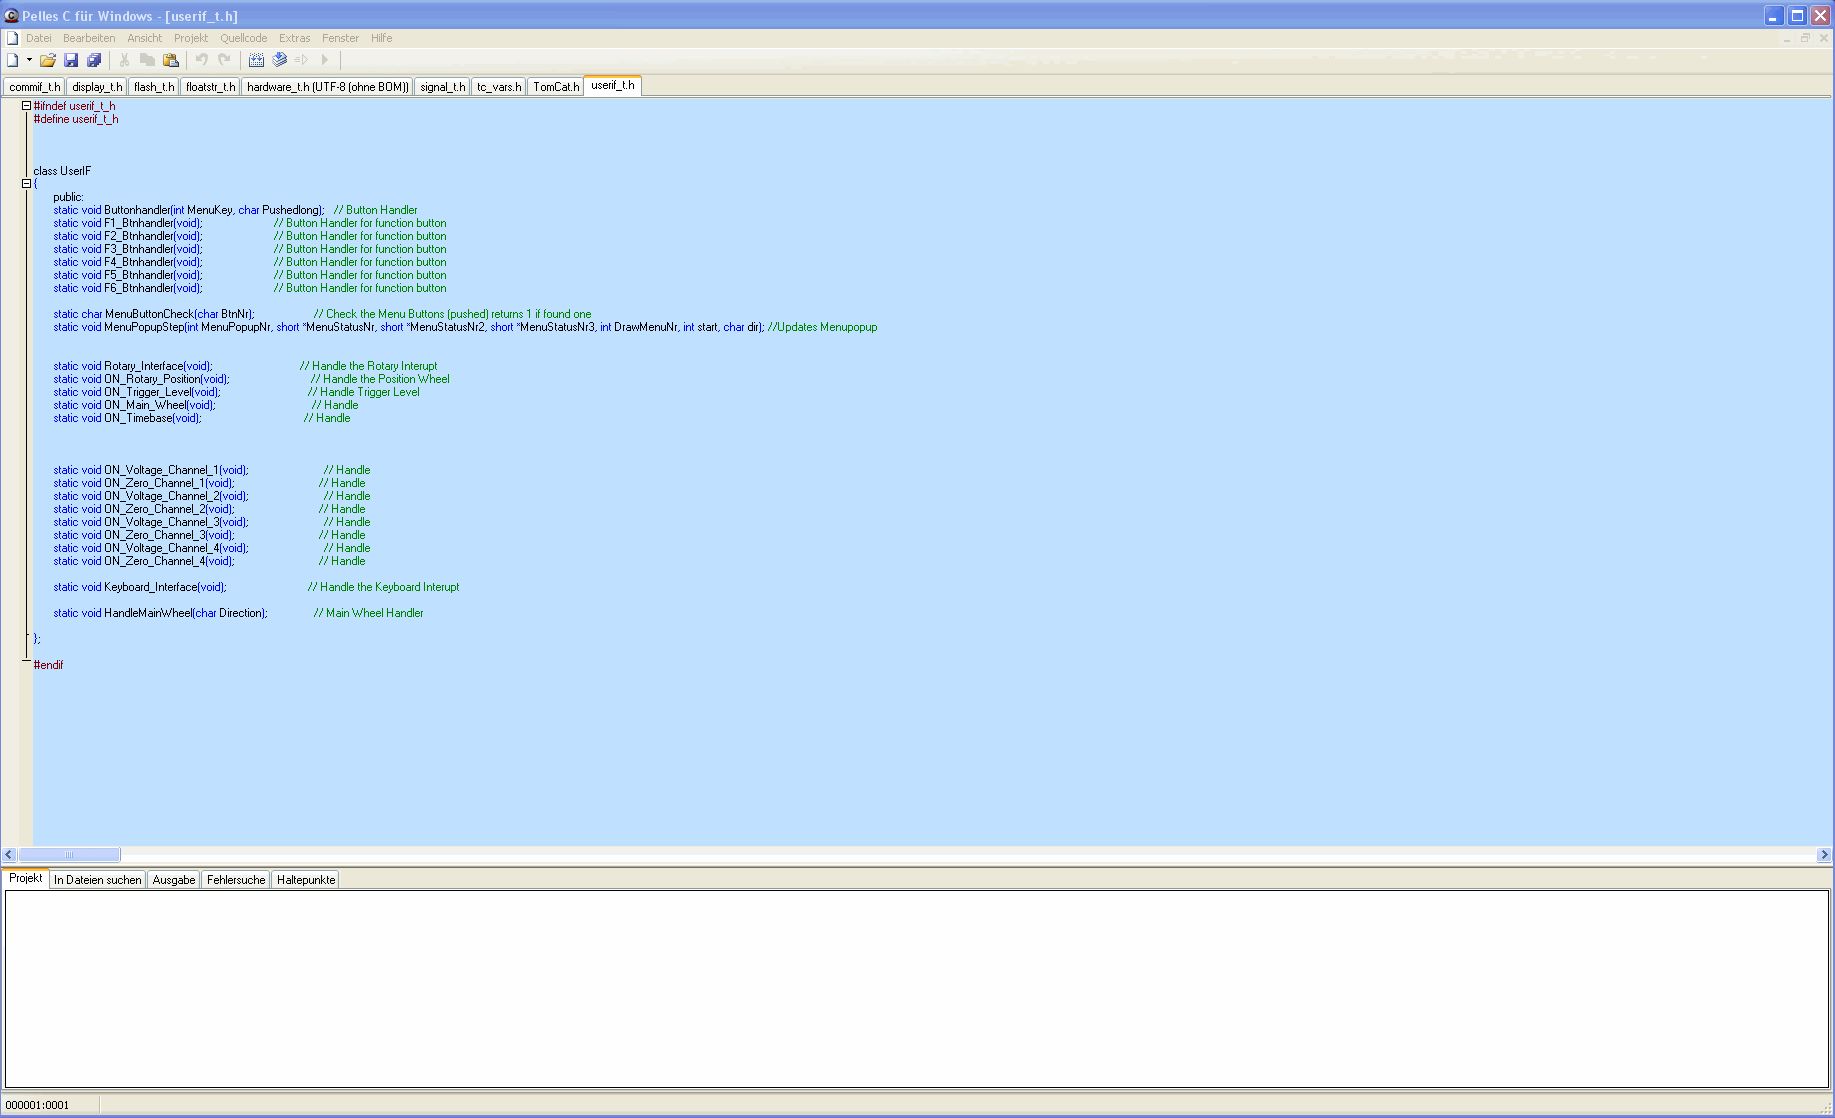Collapse the #ifndef userif_t_h fold

point(27,106)
